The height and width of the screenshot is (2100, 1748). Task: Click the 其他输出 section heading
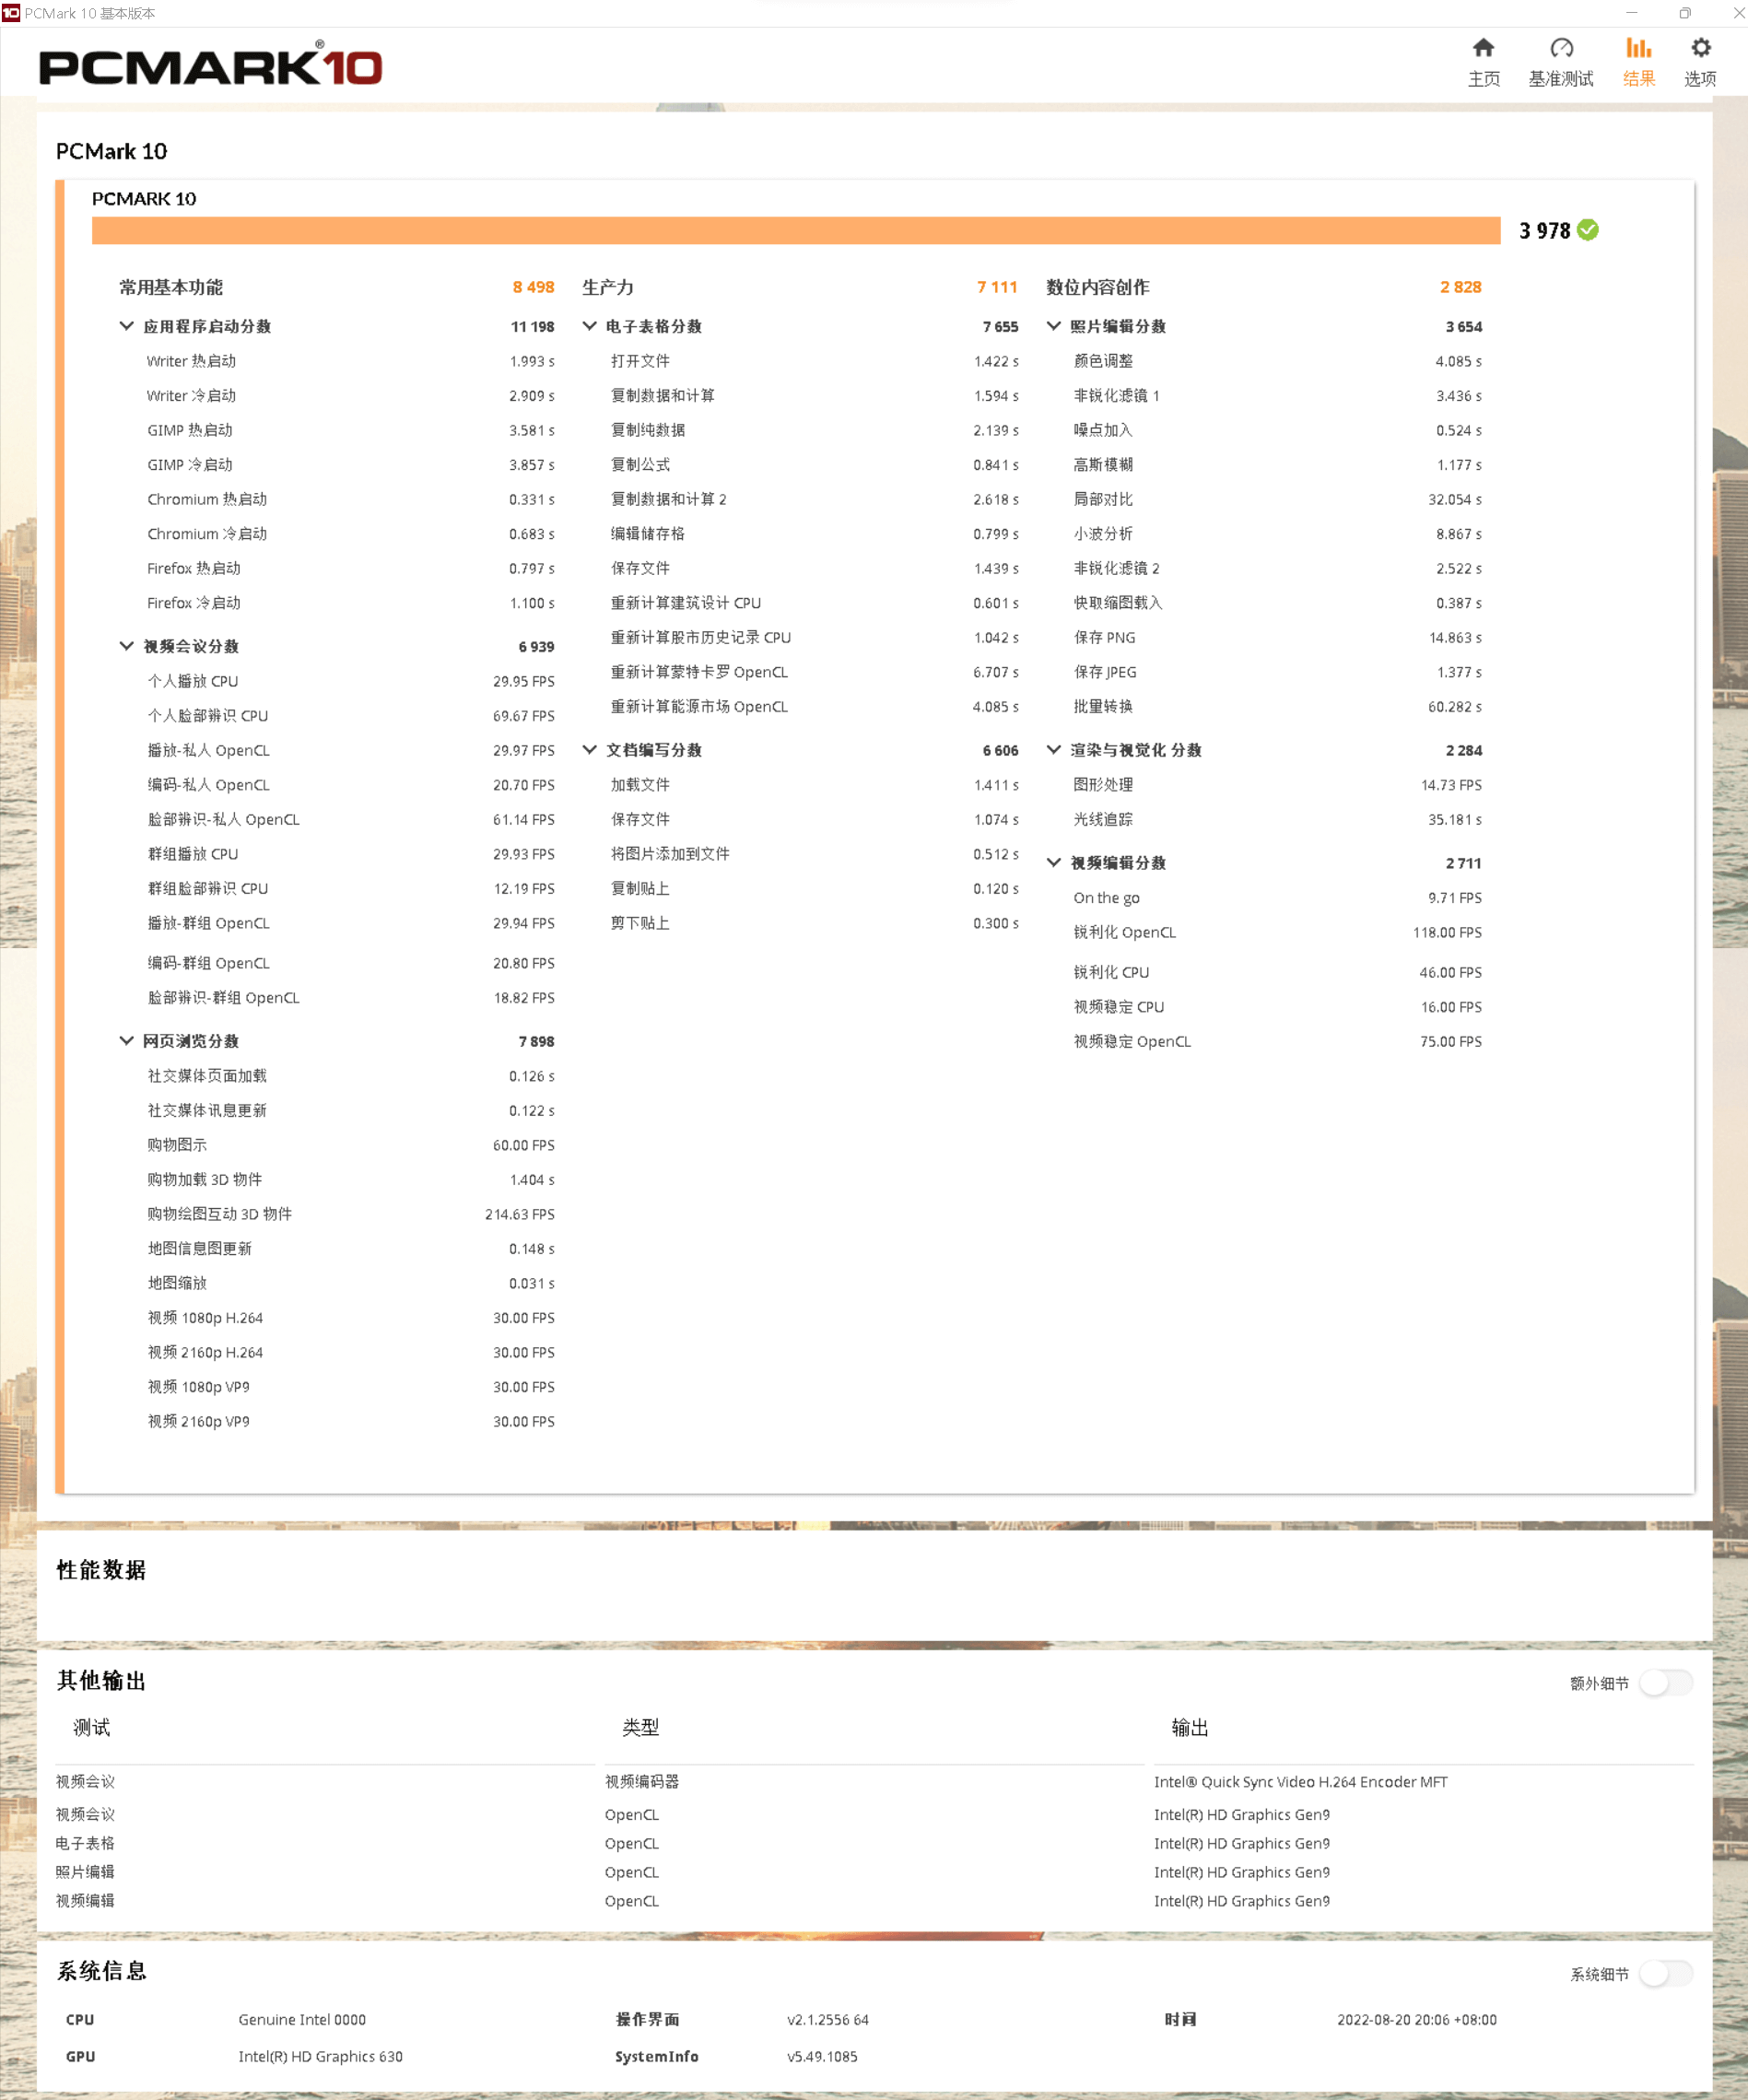click(x=101, y=1680)
